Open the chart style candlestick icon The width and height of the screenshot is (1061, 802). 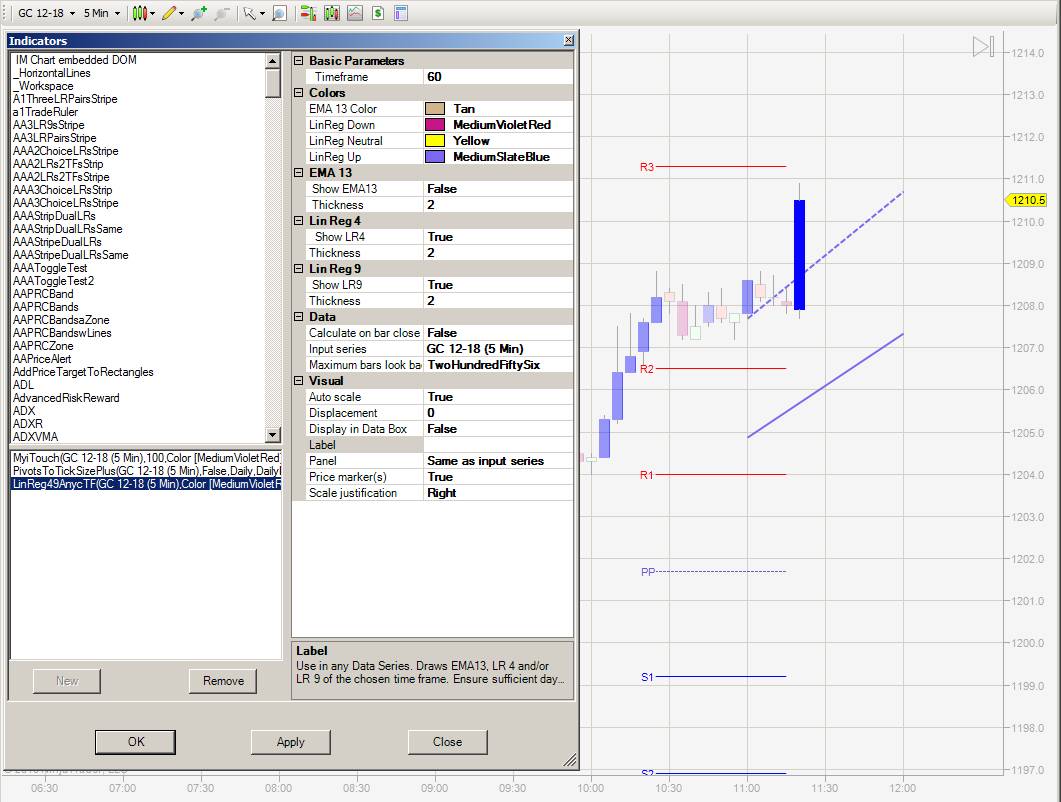tap(139, 13)
